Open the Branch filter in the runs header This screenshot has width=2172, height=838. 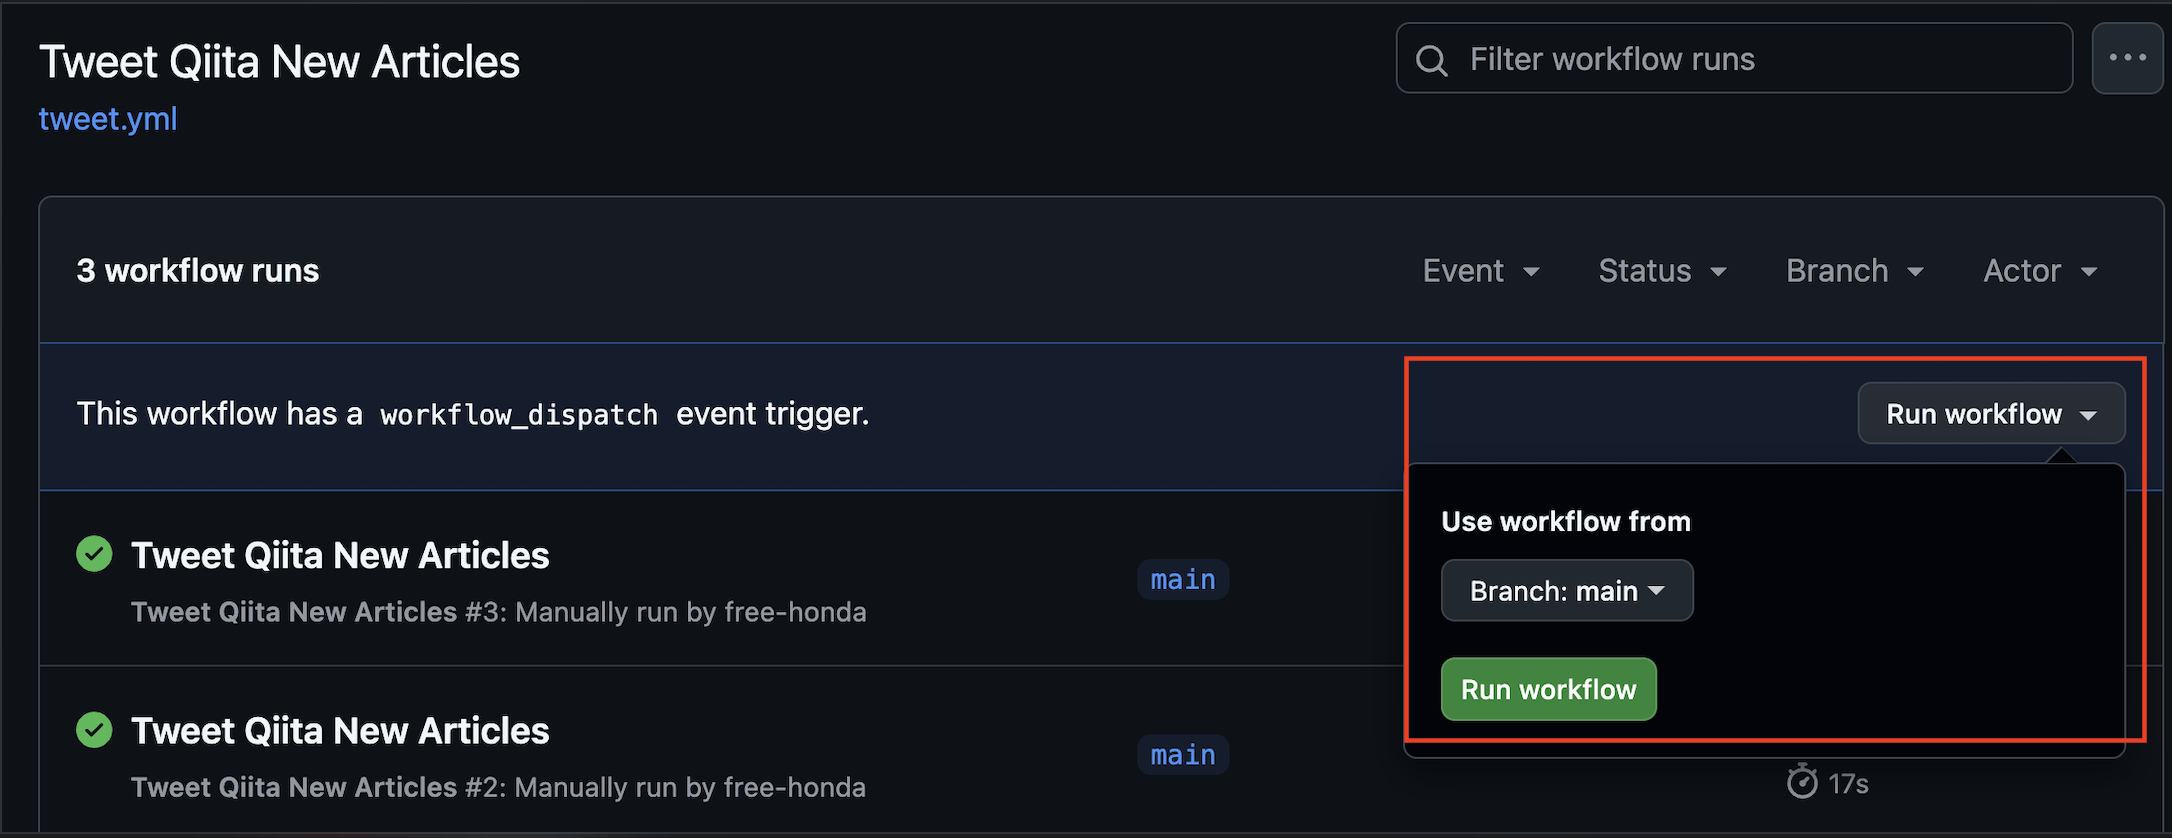click(1853, 270)
